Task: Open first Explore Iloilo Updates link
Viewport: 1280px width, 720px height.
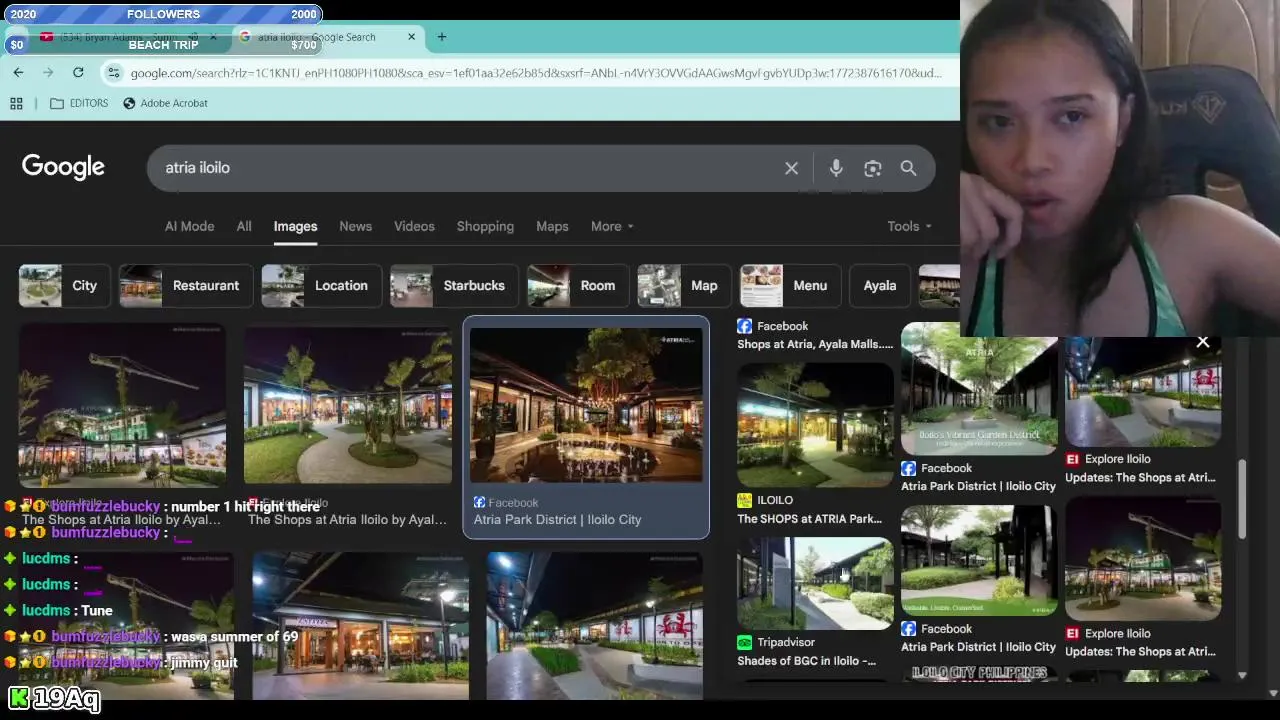Action: [1140, 478]
